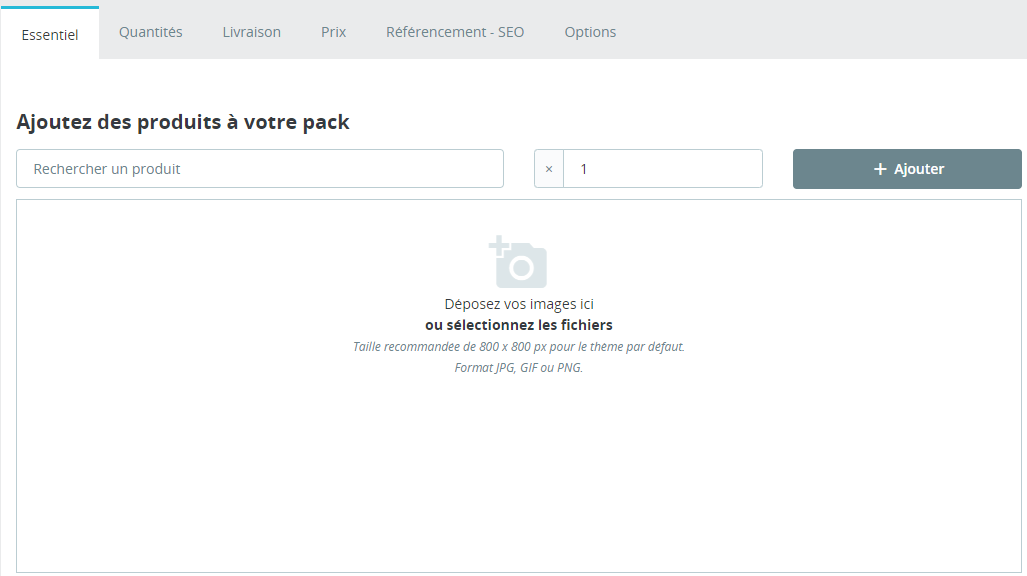Select the Options tab

[x=590, y=32]
